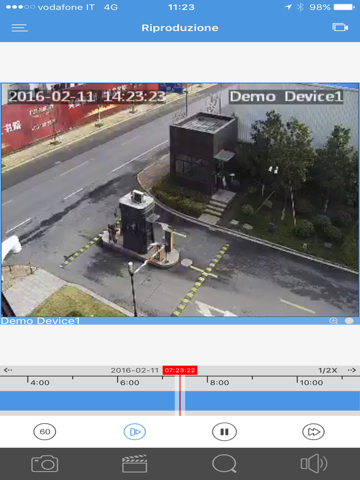Image resolution: width=360 pixels, height=480 pixels.
Task: Click the blue recording bar on timeline
Action: pyautogui.click(x=180, y=401)
